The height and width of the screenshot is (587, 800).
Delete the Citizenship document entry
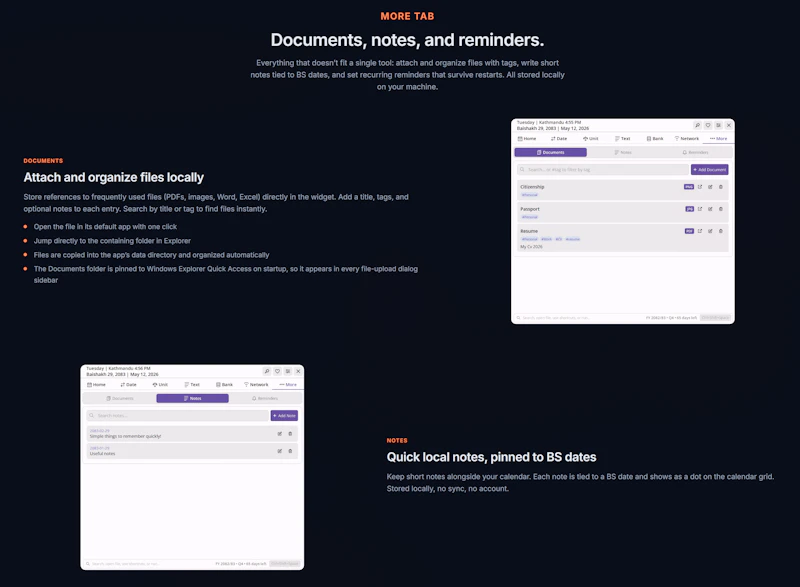[x=721, y=187]
